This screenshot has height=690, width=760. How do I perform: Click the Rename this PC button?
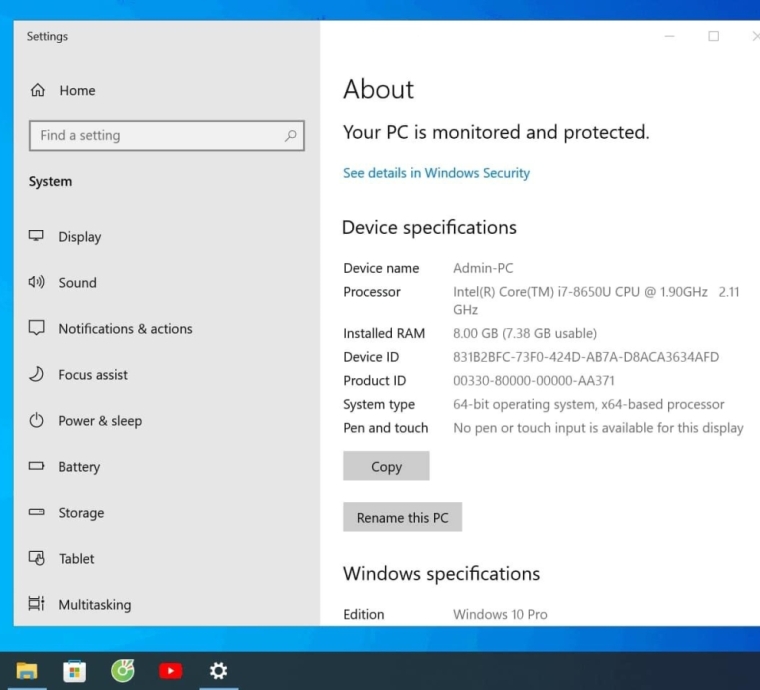(x=402, y=517)
